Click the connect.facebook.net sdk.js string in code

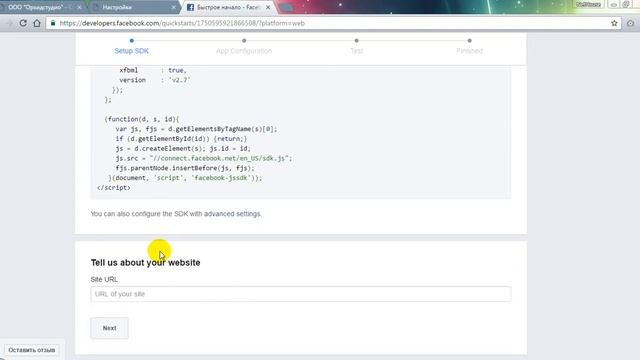pyautogui.click(x=219, y=158)
